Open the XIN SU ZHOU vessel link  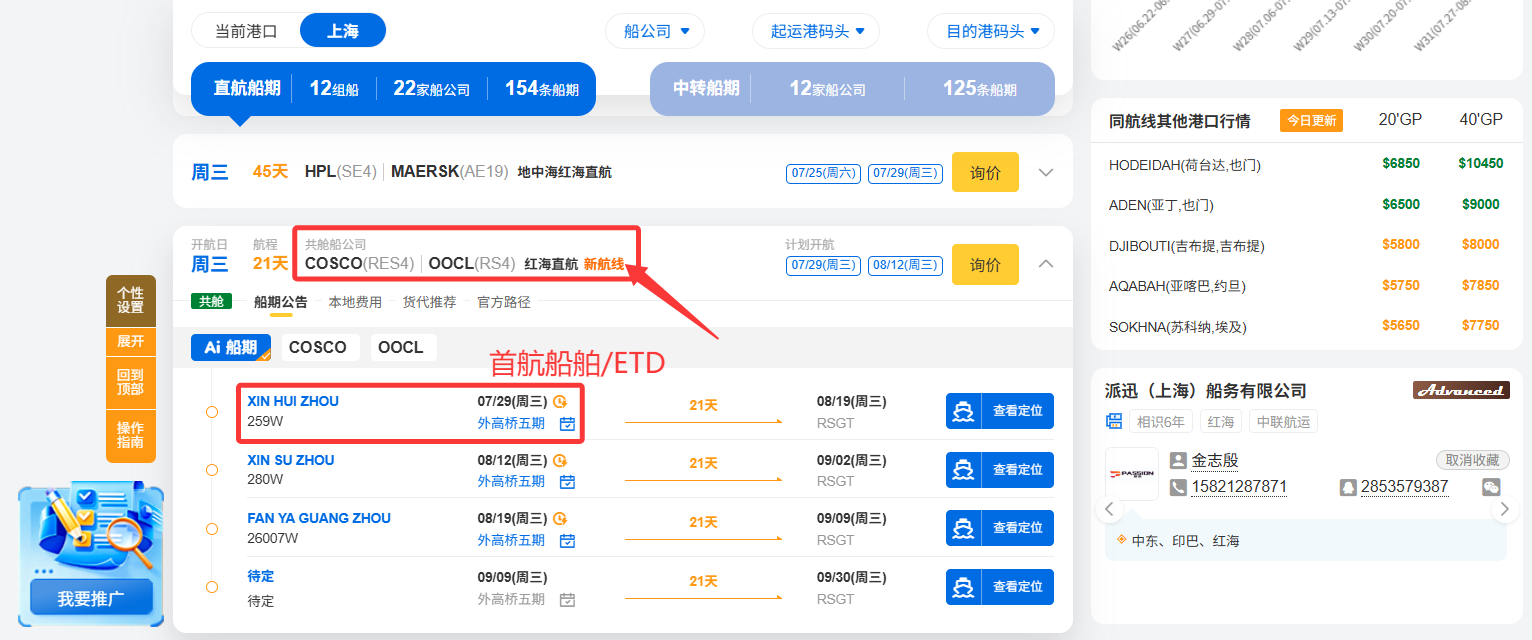click(291, 460)
